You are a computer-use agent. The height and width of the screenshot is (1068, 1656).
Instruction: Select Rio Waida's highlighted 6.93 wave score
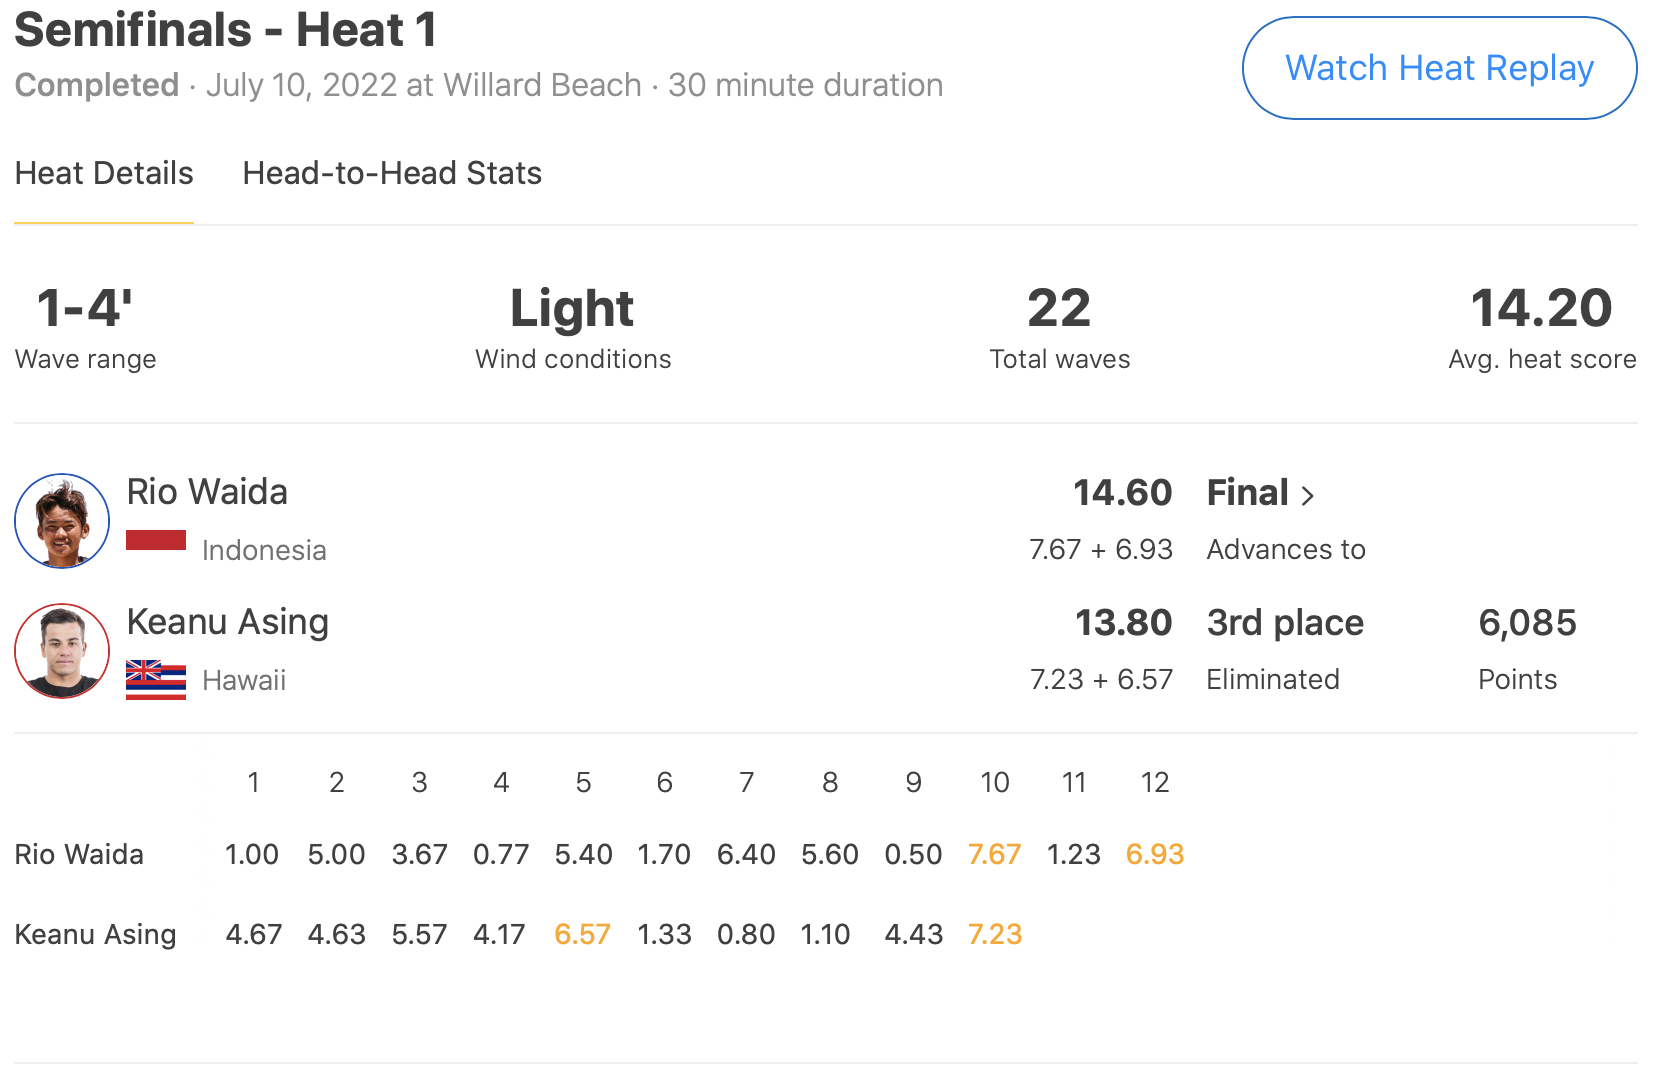tap(1154, 855)
